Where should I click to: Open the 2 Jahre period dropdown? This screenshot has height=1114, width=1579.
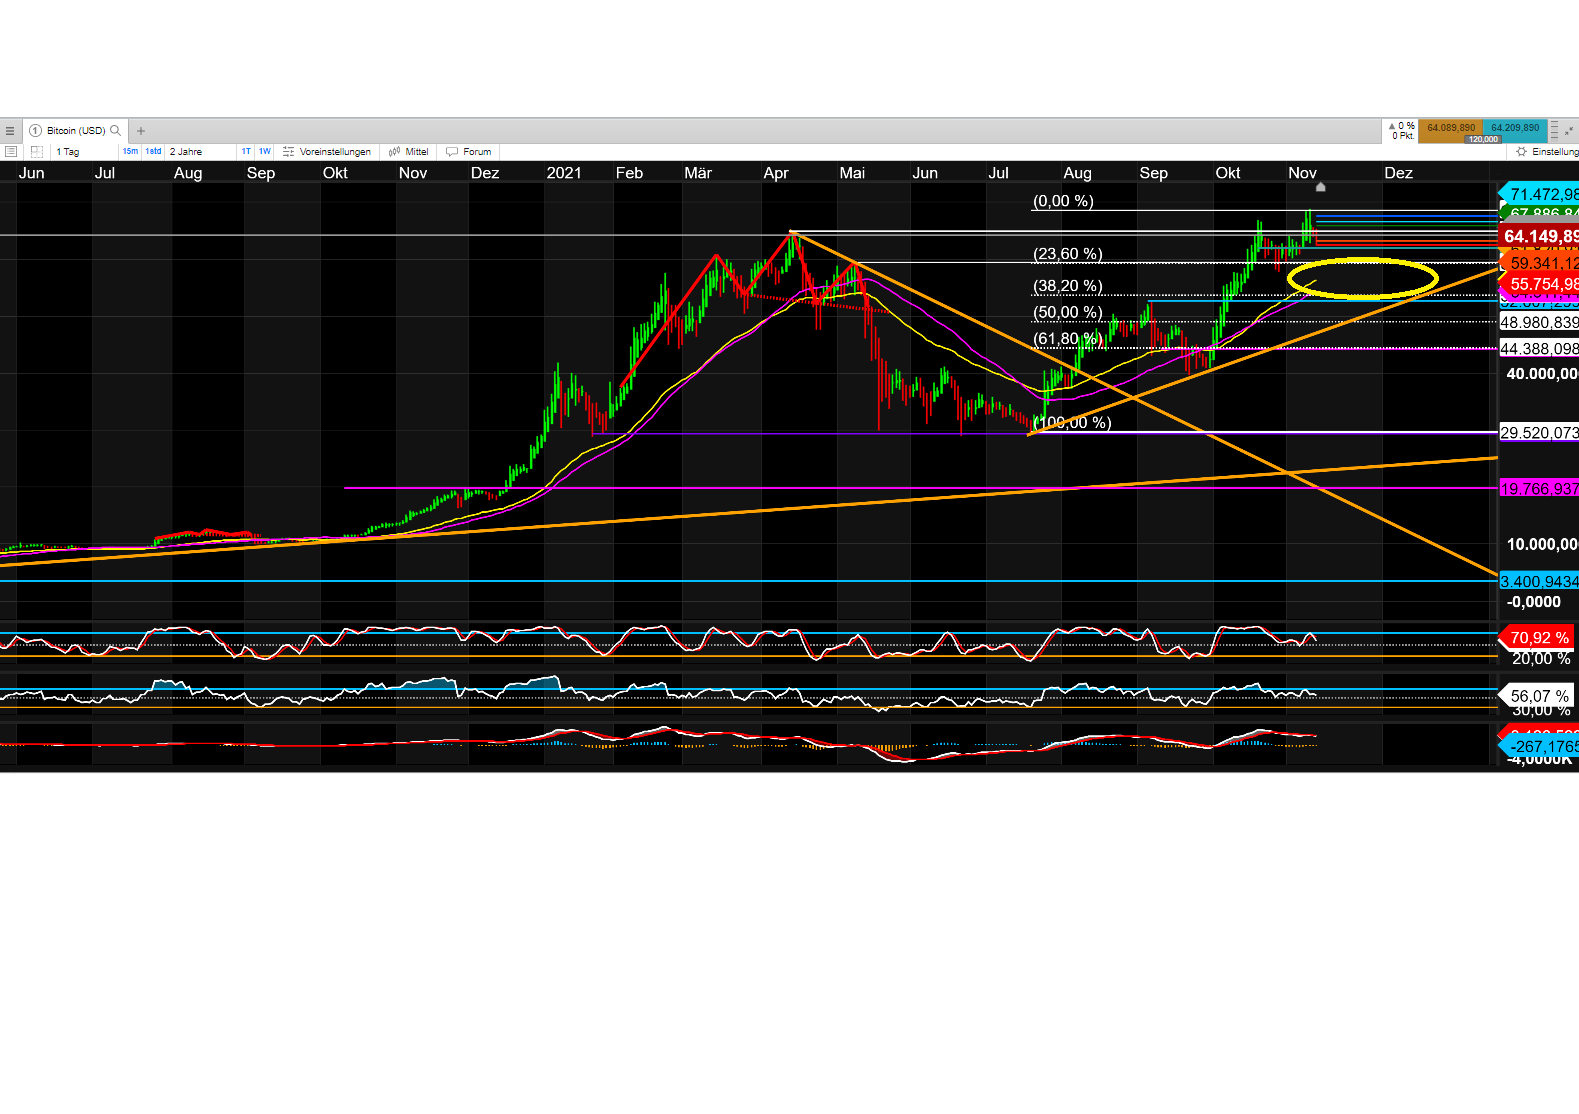point(186,152)
